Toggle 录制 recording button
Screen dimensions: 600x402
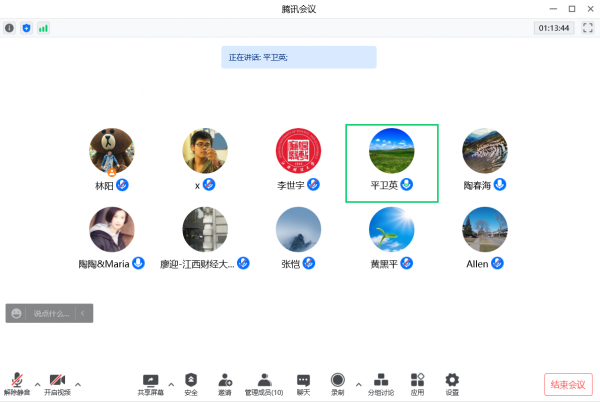coord(338,382)
